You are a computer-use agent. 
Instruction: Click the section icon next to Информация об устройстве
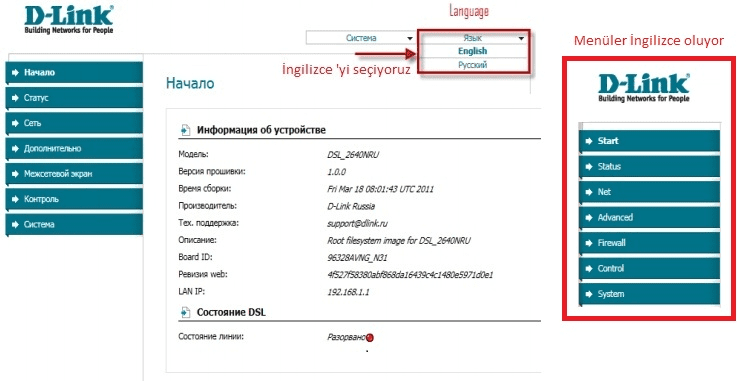[x=185, y=130]
